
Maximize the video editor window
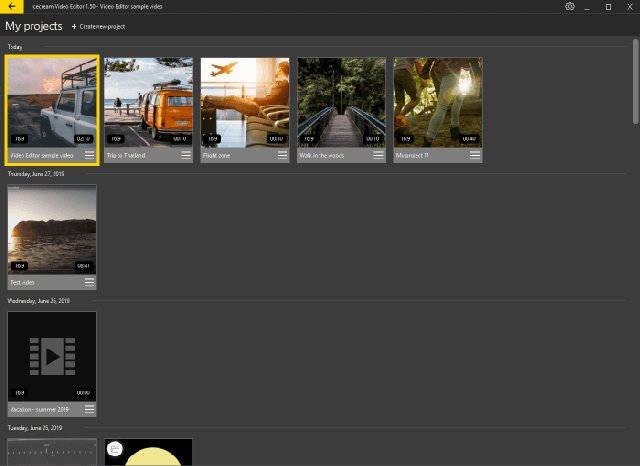[608, 7]
